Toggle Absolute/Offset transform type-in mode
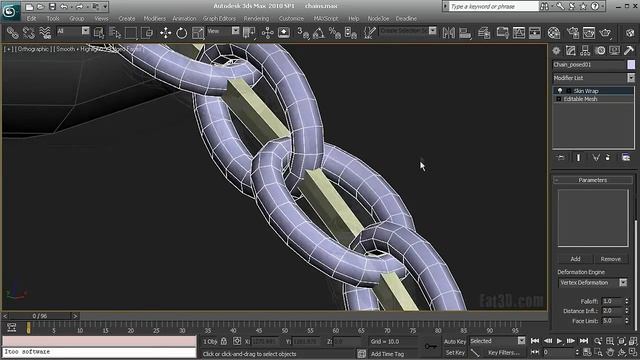 pyautogui.click(x=237, y=341)
